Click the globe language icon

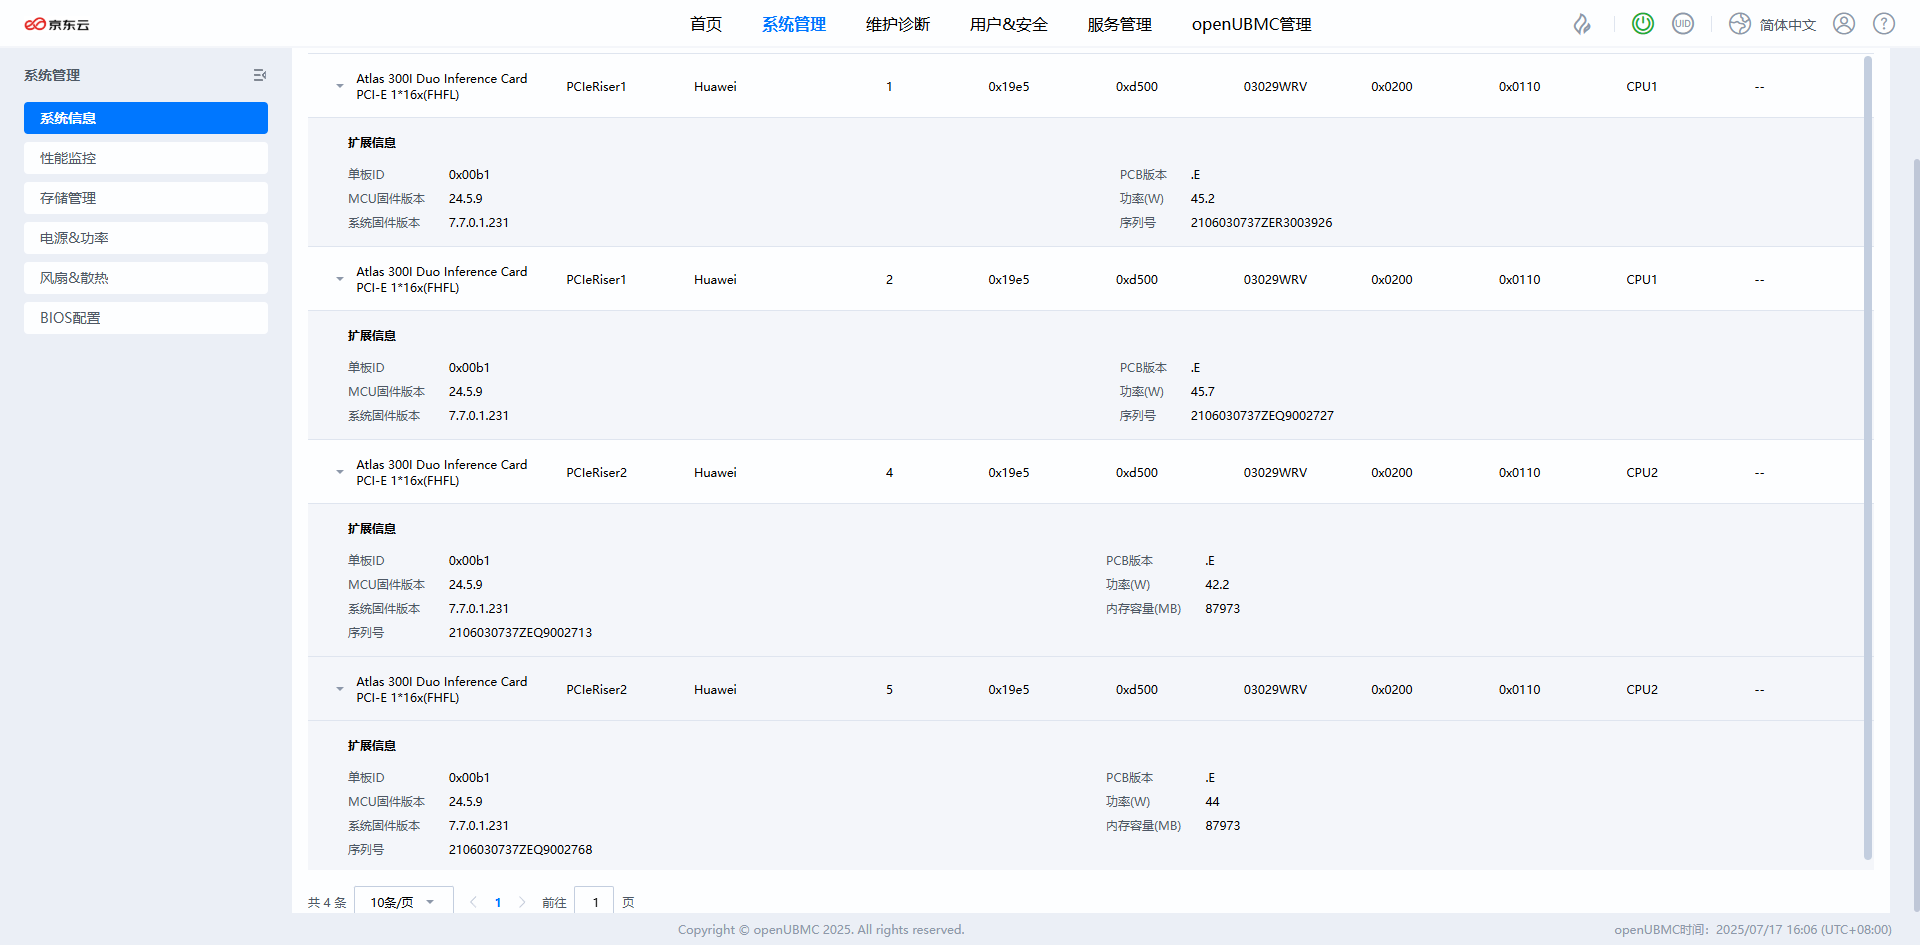[x=1740, y=24]
